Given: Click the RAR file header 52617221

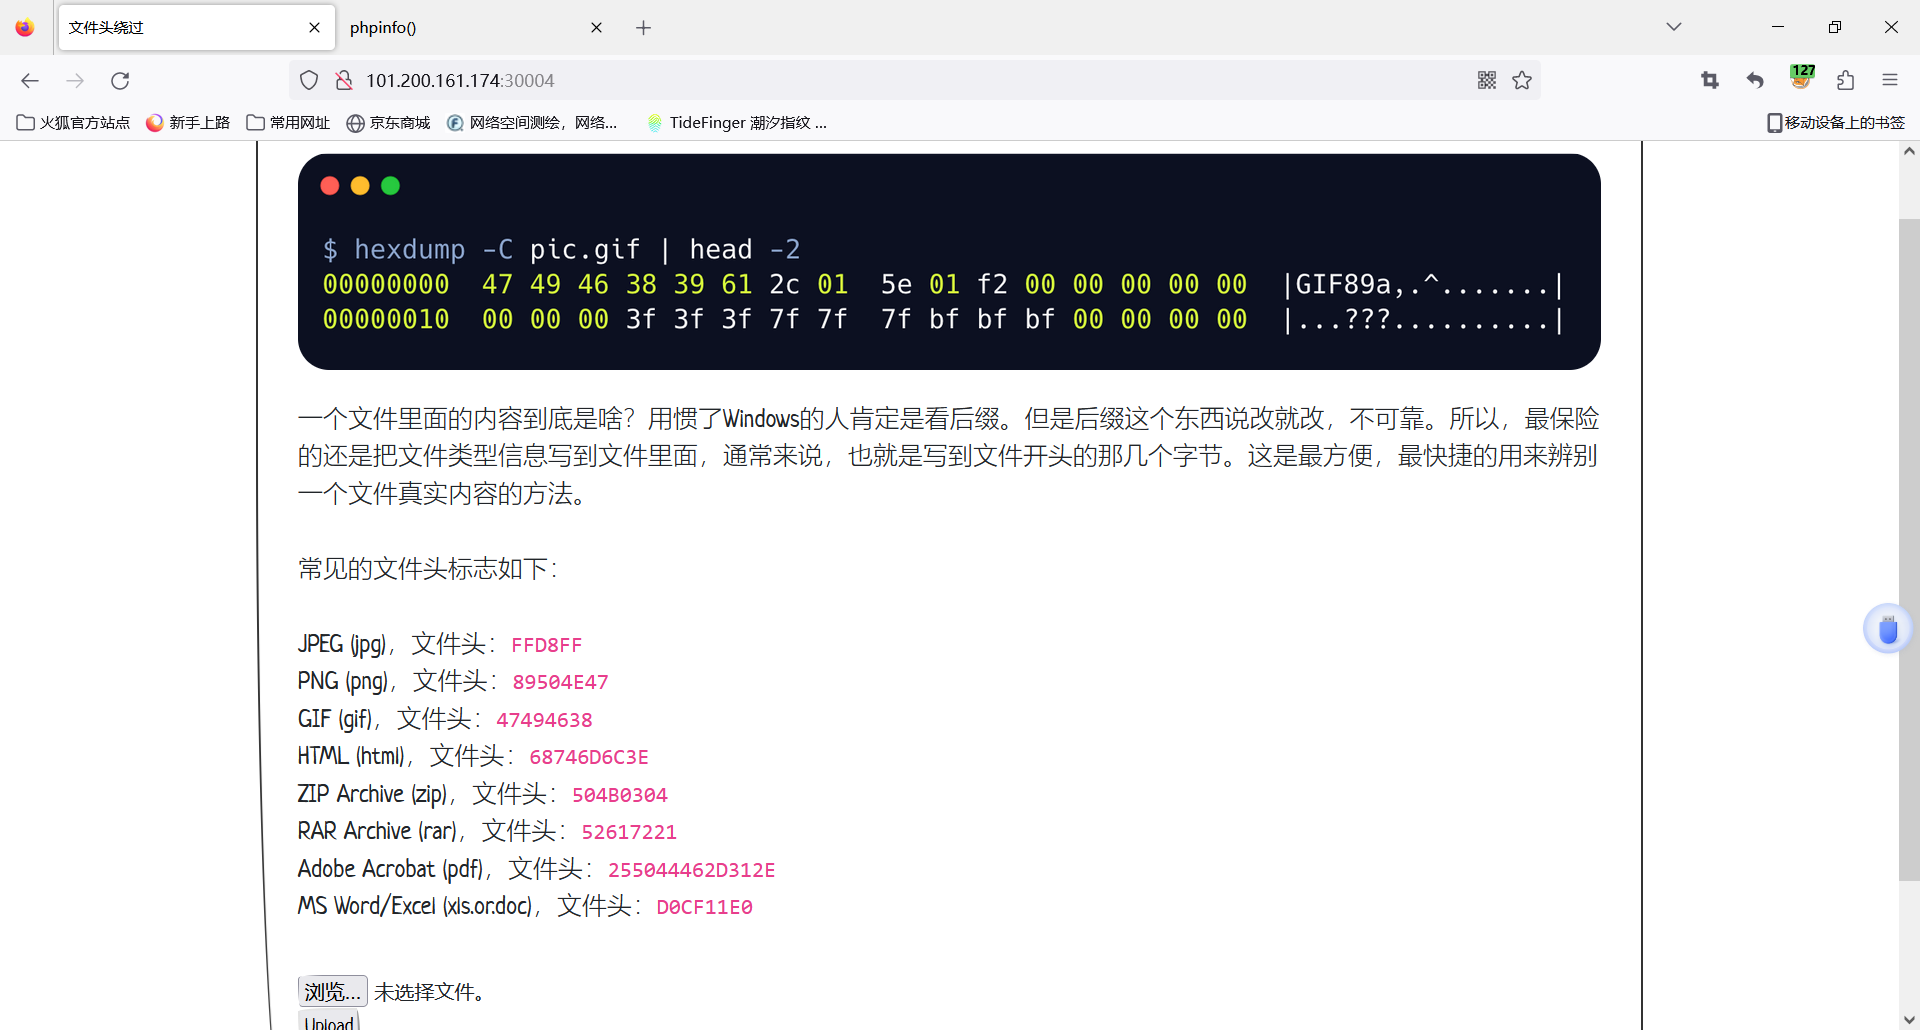Looking at the screenshot, I should tap(629, 832).
